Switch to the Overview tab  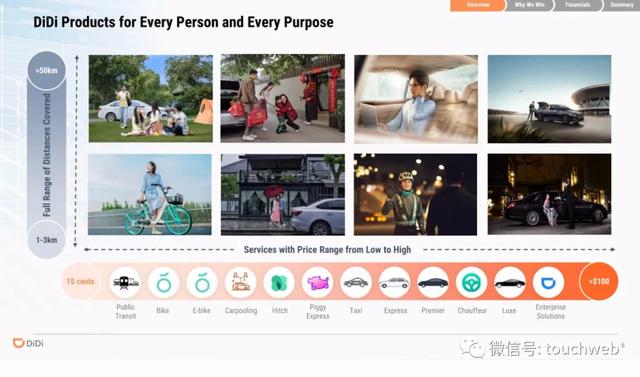coord(478,5)
